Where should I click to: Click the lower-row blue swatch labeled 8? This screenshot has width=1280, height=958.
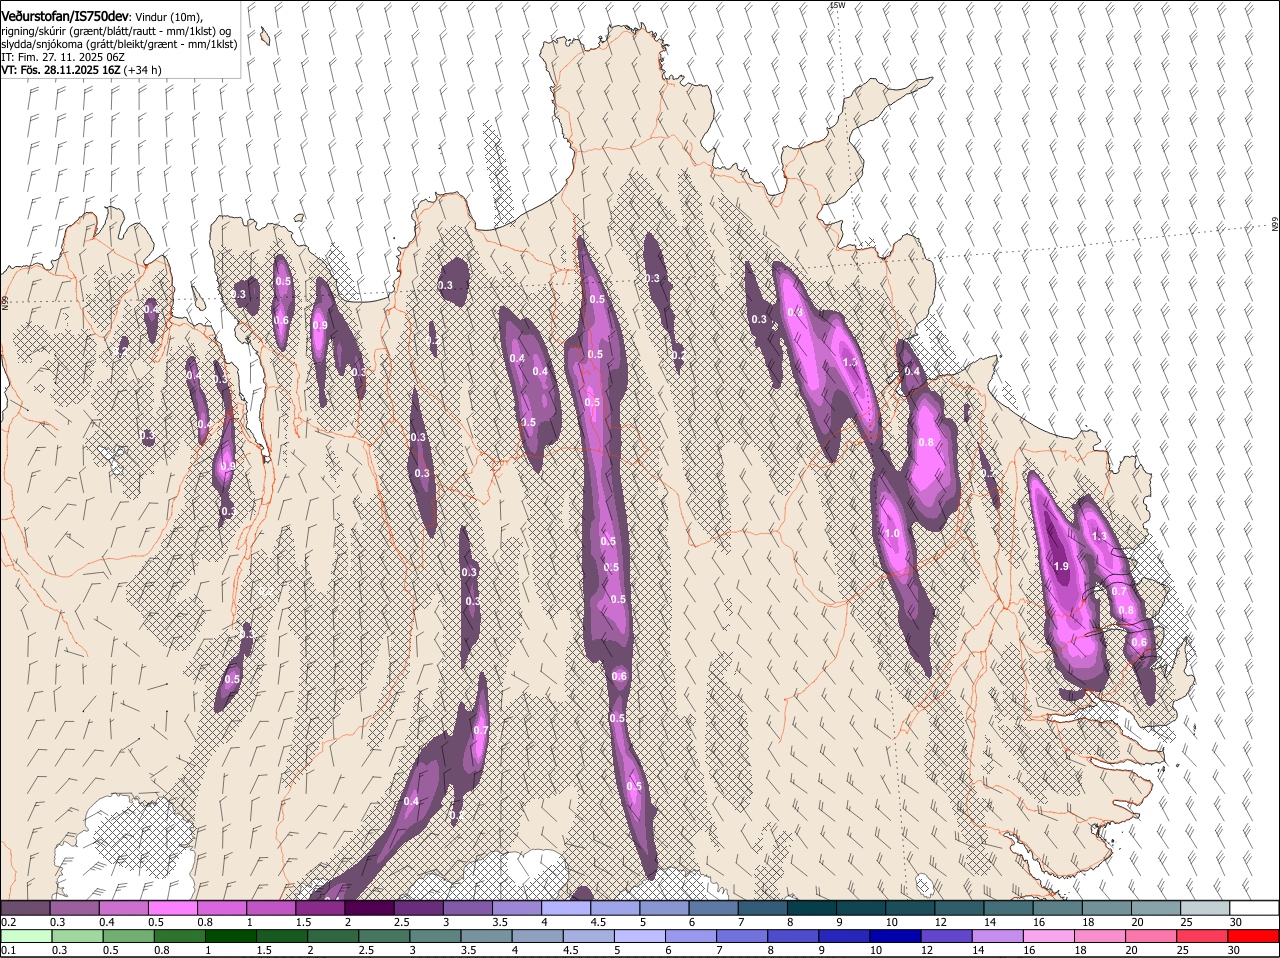pos(793,936)
